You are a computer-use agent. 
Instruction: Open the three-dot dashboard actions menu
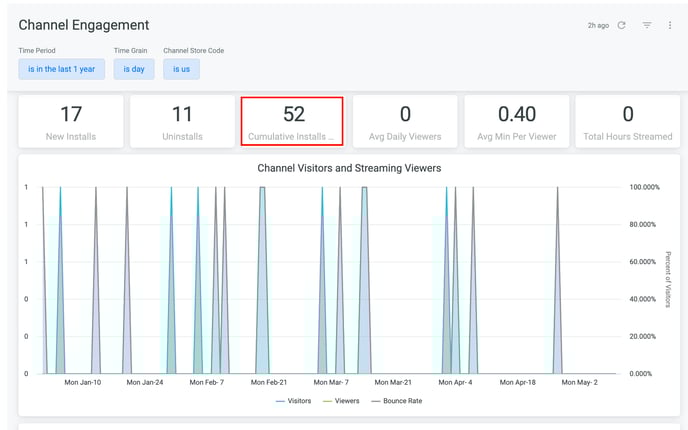tap(670, 25)
